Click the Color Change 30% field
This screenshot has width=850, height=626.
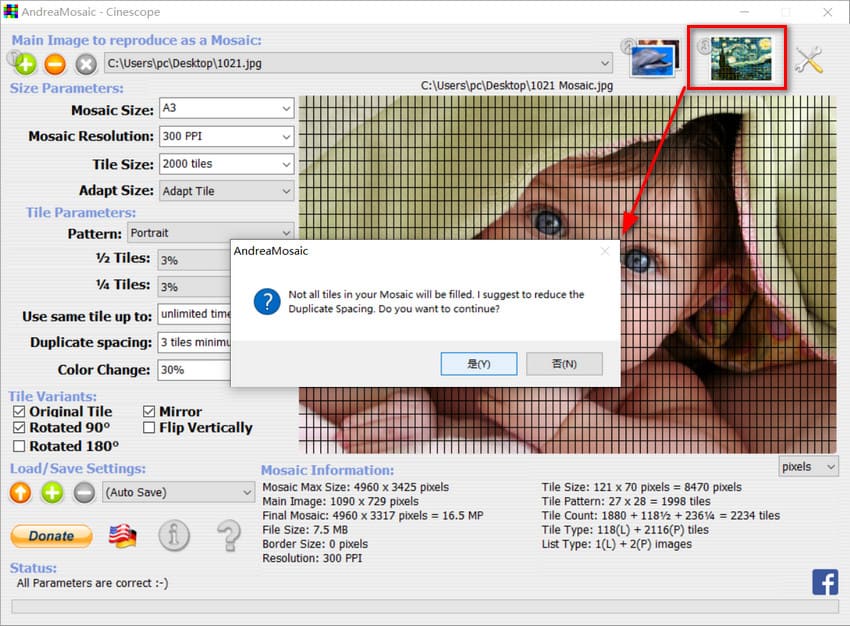[194, 370]
